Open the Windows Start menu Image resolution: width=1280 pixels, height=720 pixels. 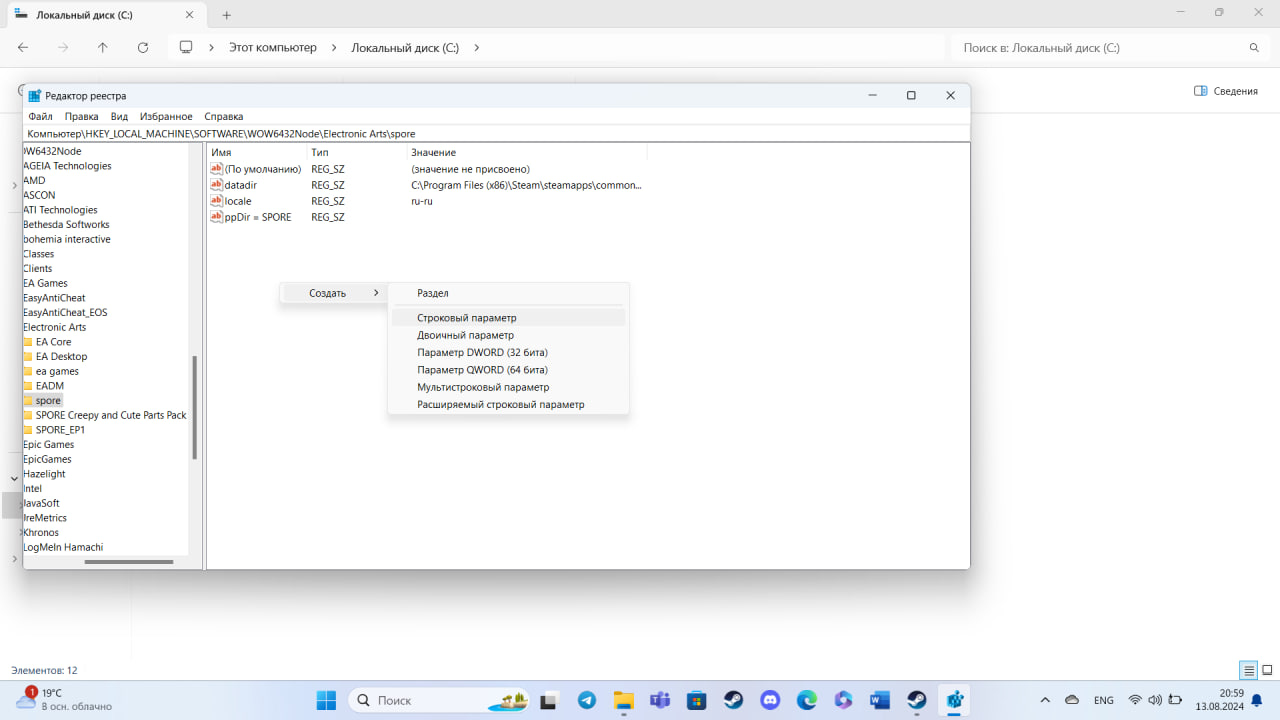326,700
